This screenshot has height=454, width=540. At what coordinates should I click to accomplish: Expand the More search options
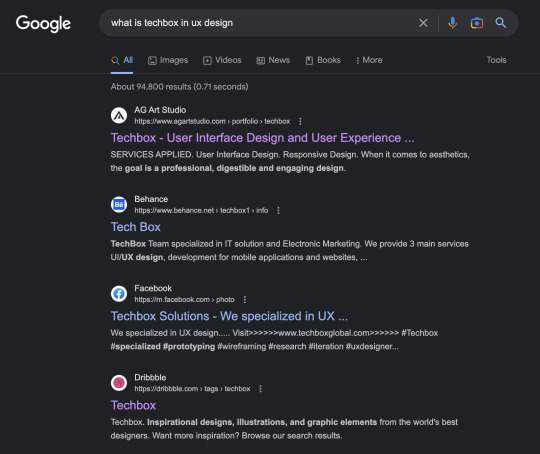click(369, 60)
